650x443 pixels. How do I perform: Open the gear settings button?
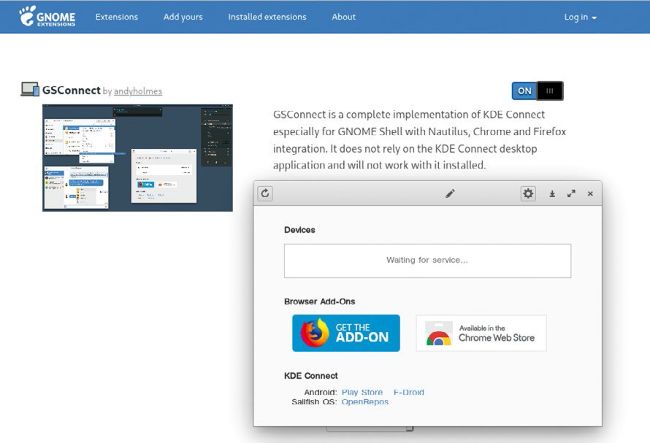[x=528, y=194]
